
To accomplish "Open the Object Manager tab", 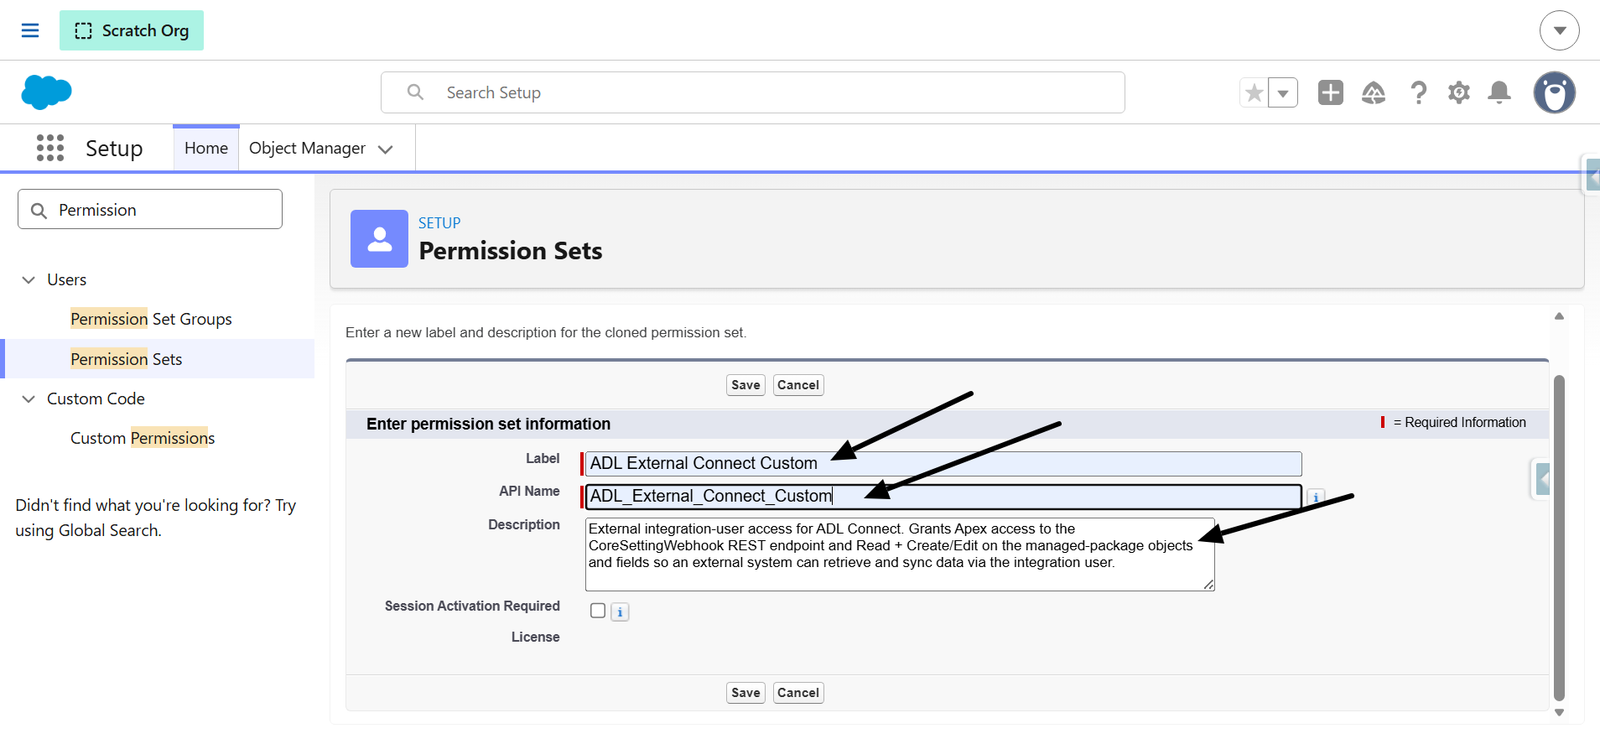I will pyautogui.click(x=307, y=148).
